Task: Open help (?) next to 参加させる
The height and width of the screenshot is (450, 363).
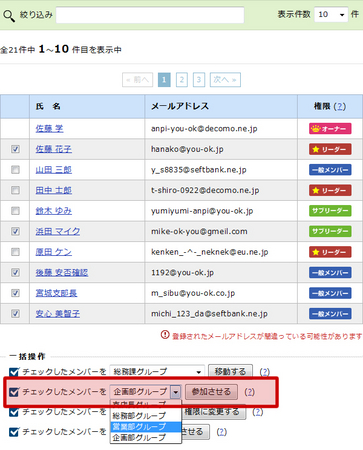Action: pos(250,392)
